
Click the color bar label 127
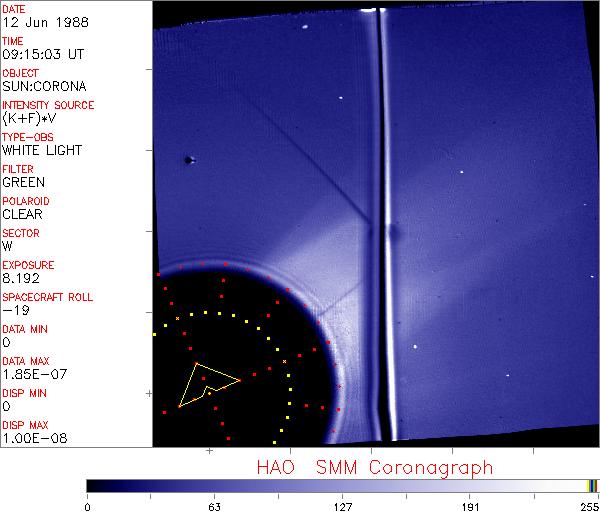click(x=342, y=507)
